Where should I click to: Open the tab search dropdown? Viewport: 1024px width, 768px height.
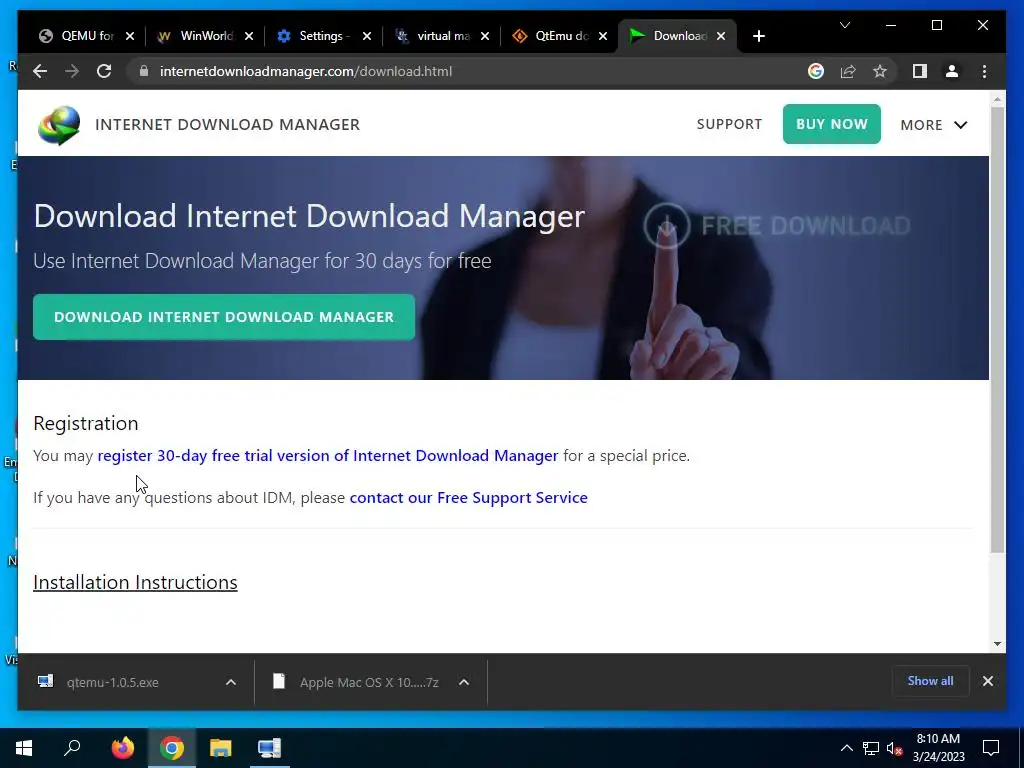point(845,25)
